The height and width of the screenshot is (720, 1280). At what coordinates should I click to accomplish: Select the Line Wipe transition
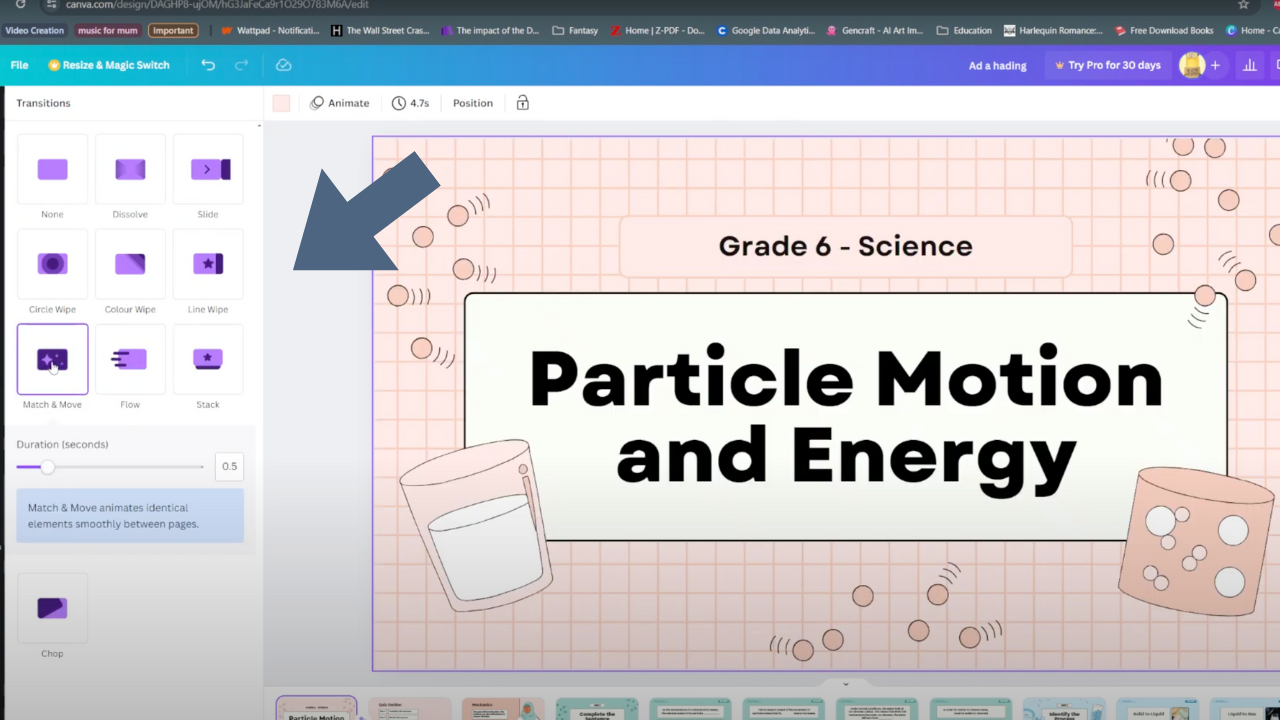click(208, 264)
